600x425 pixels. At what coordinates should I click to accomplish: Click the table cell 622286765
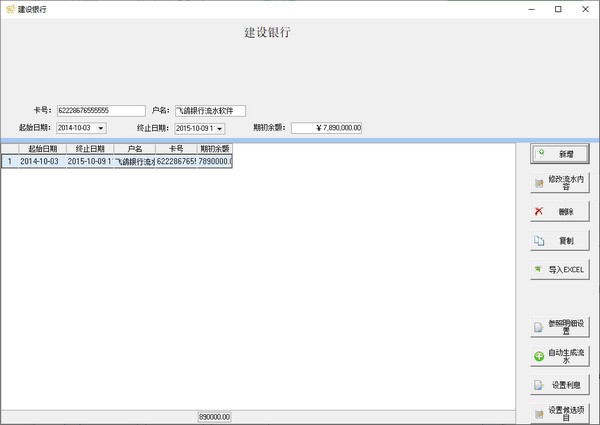(x=176, y=161)
